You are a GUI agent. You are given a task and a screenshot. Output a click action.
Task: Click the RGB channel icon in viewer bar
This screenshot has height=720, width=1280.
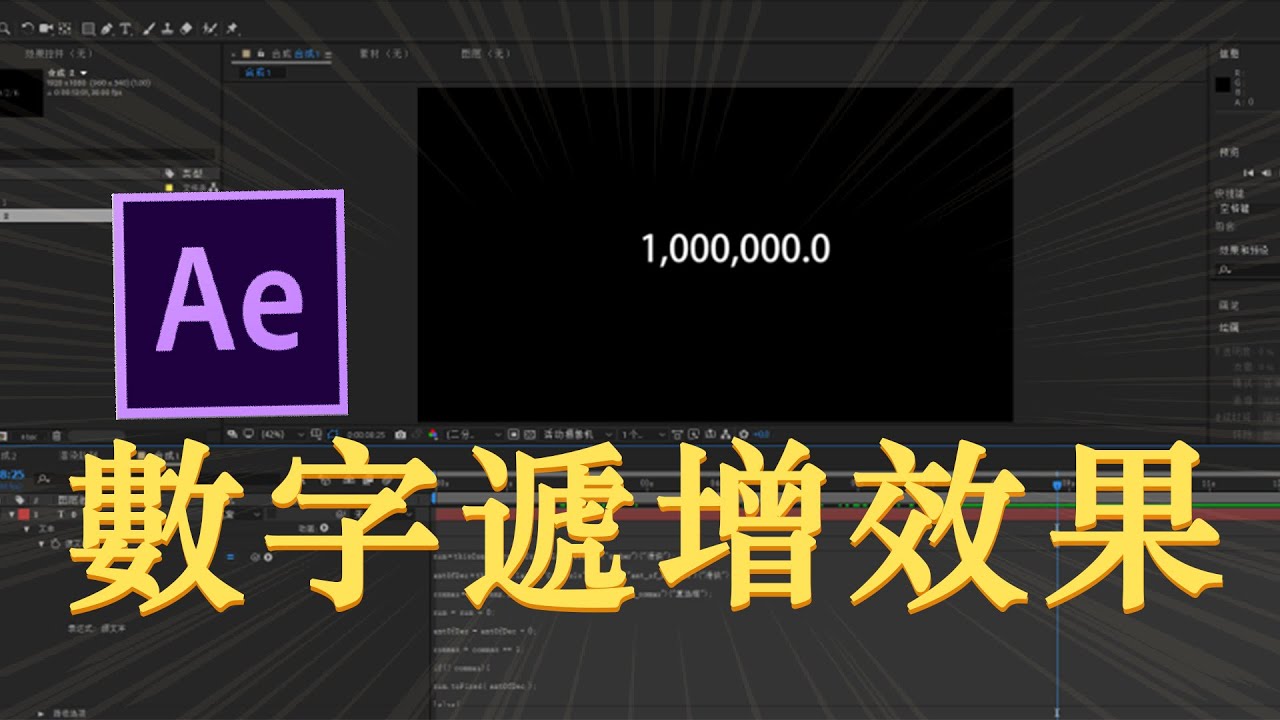[433, 434]
